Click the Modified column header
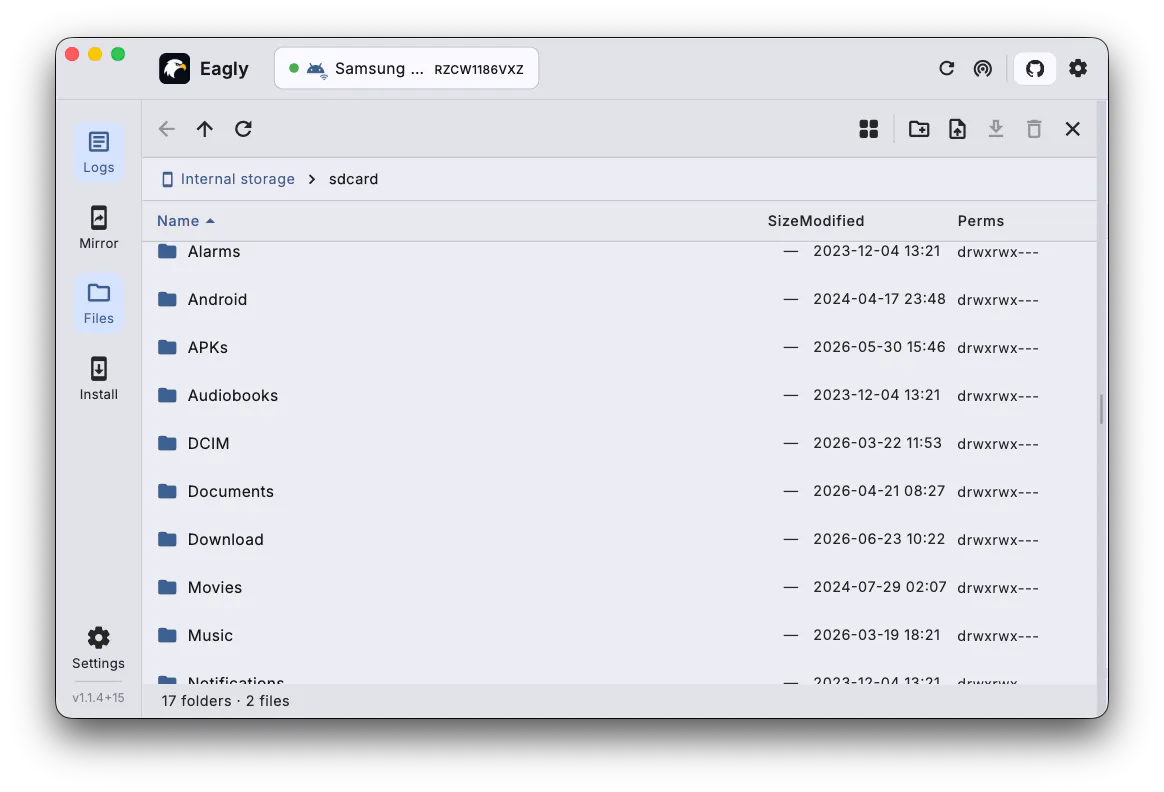 tap(831, 220)
